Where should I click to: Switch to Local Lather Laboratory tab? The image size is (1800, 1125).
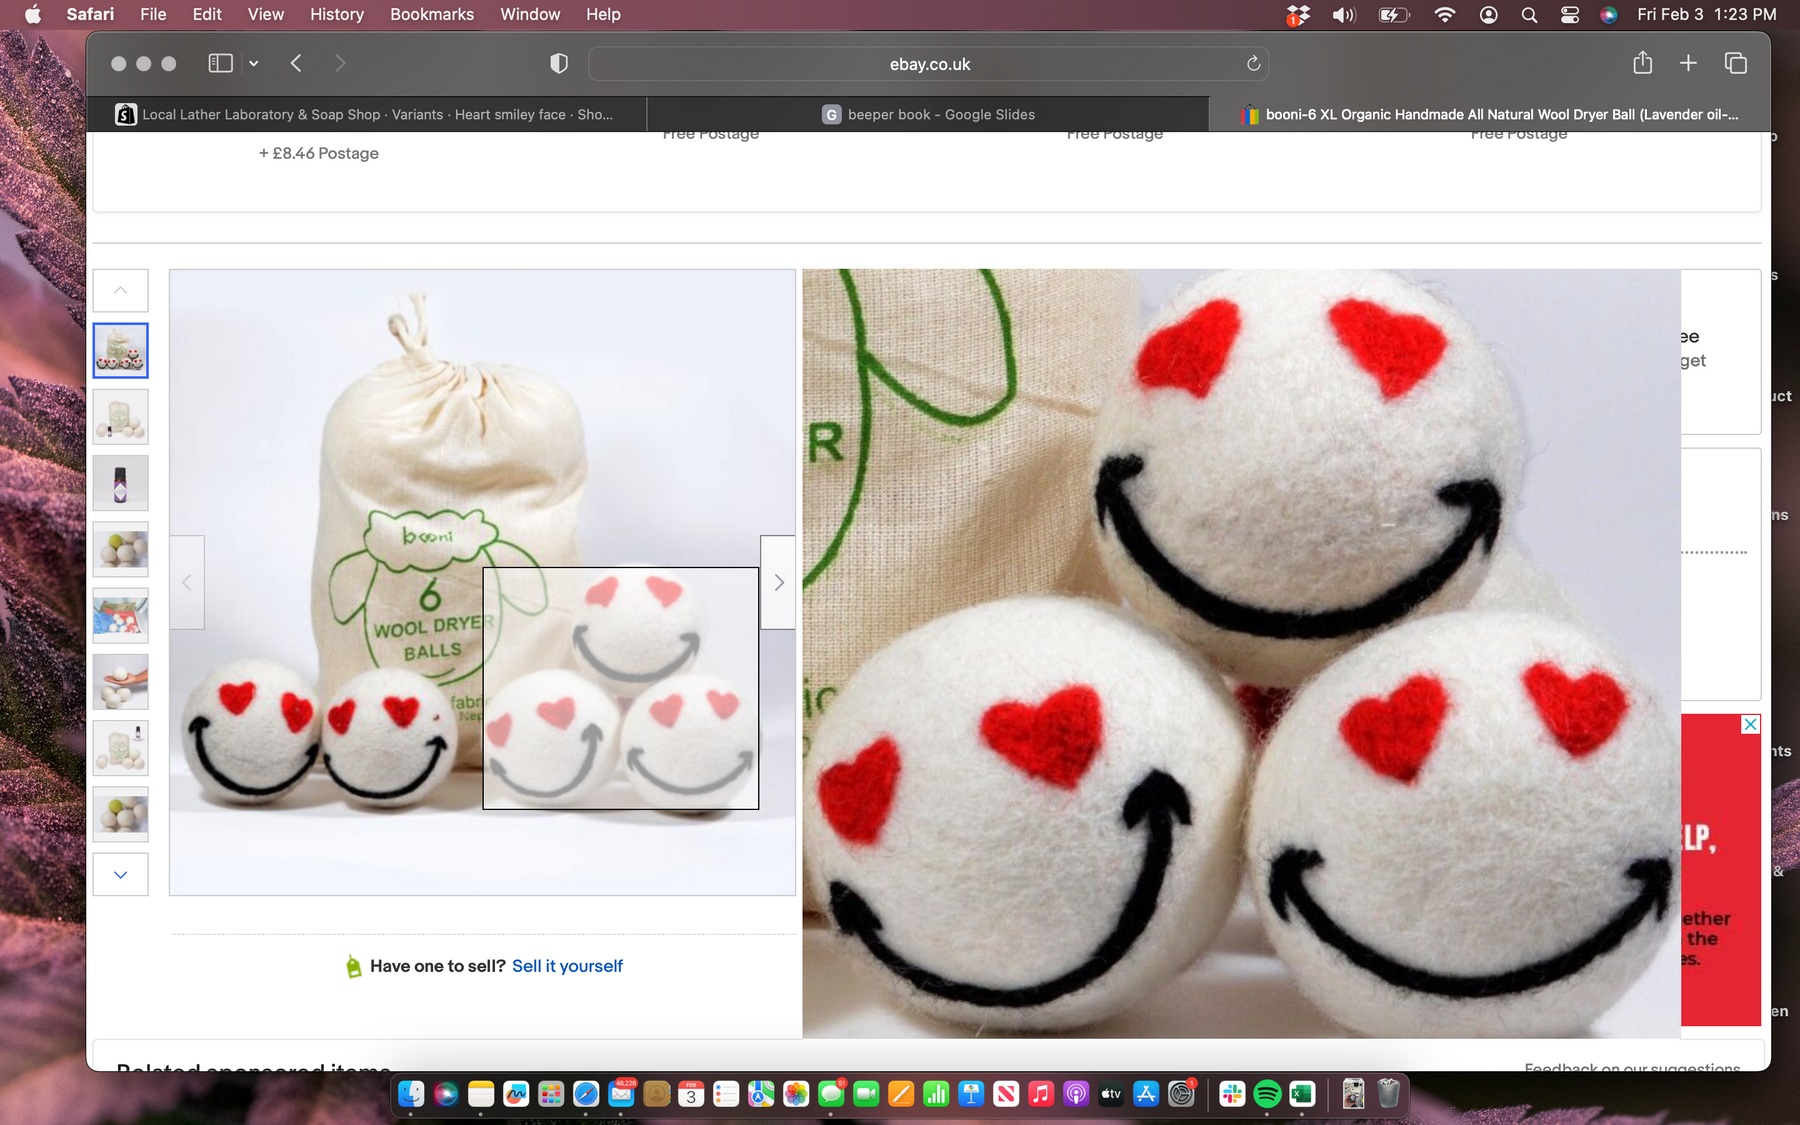coord(366,114)
